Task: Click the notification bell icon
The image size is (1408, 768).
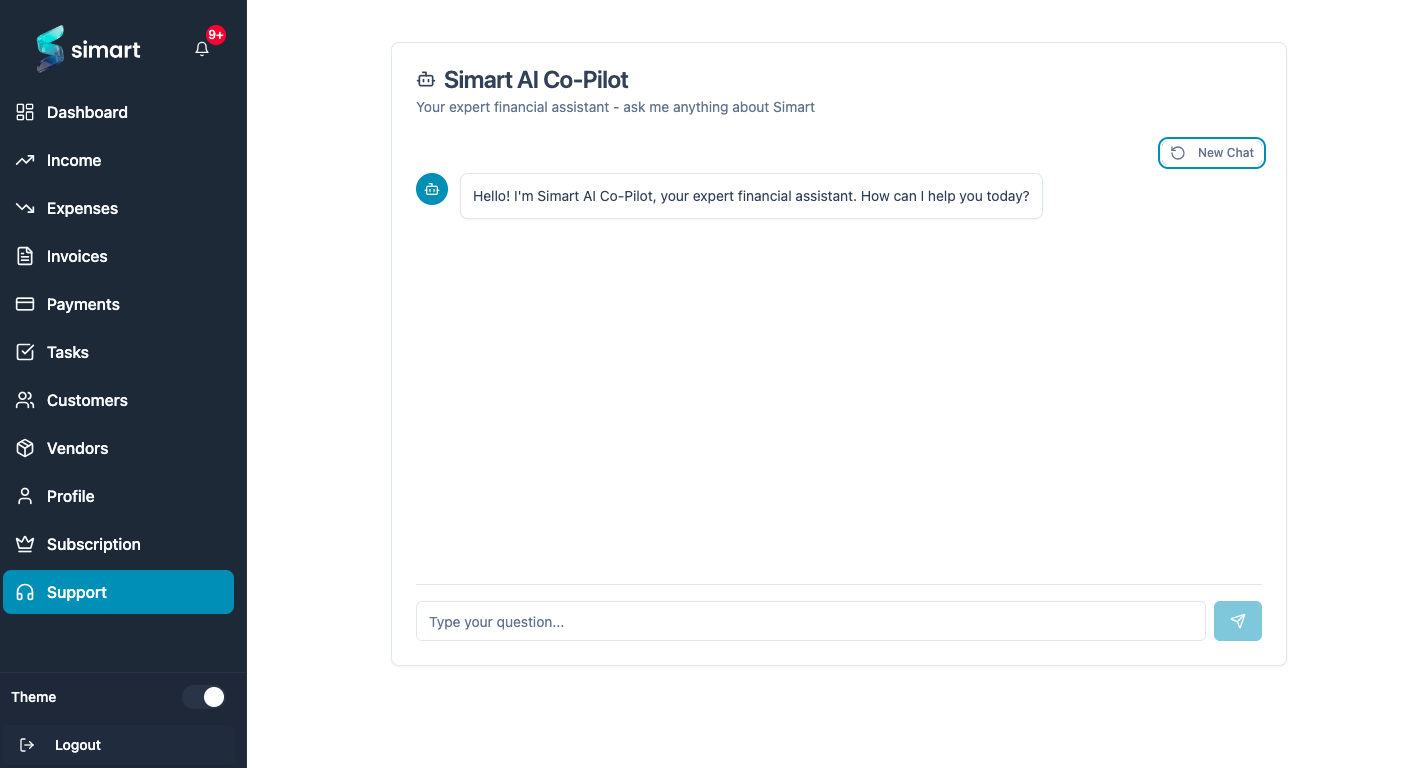Action: coord(202,49)
